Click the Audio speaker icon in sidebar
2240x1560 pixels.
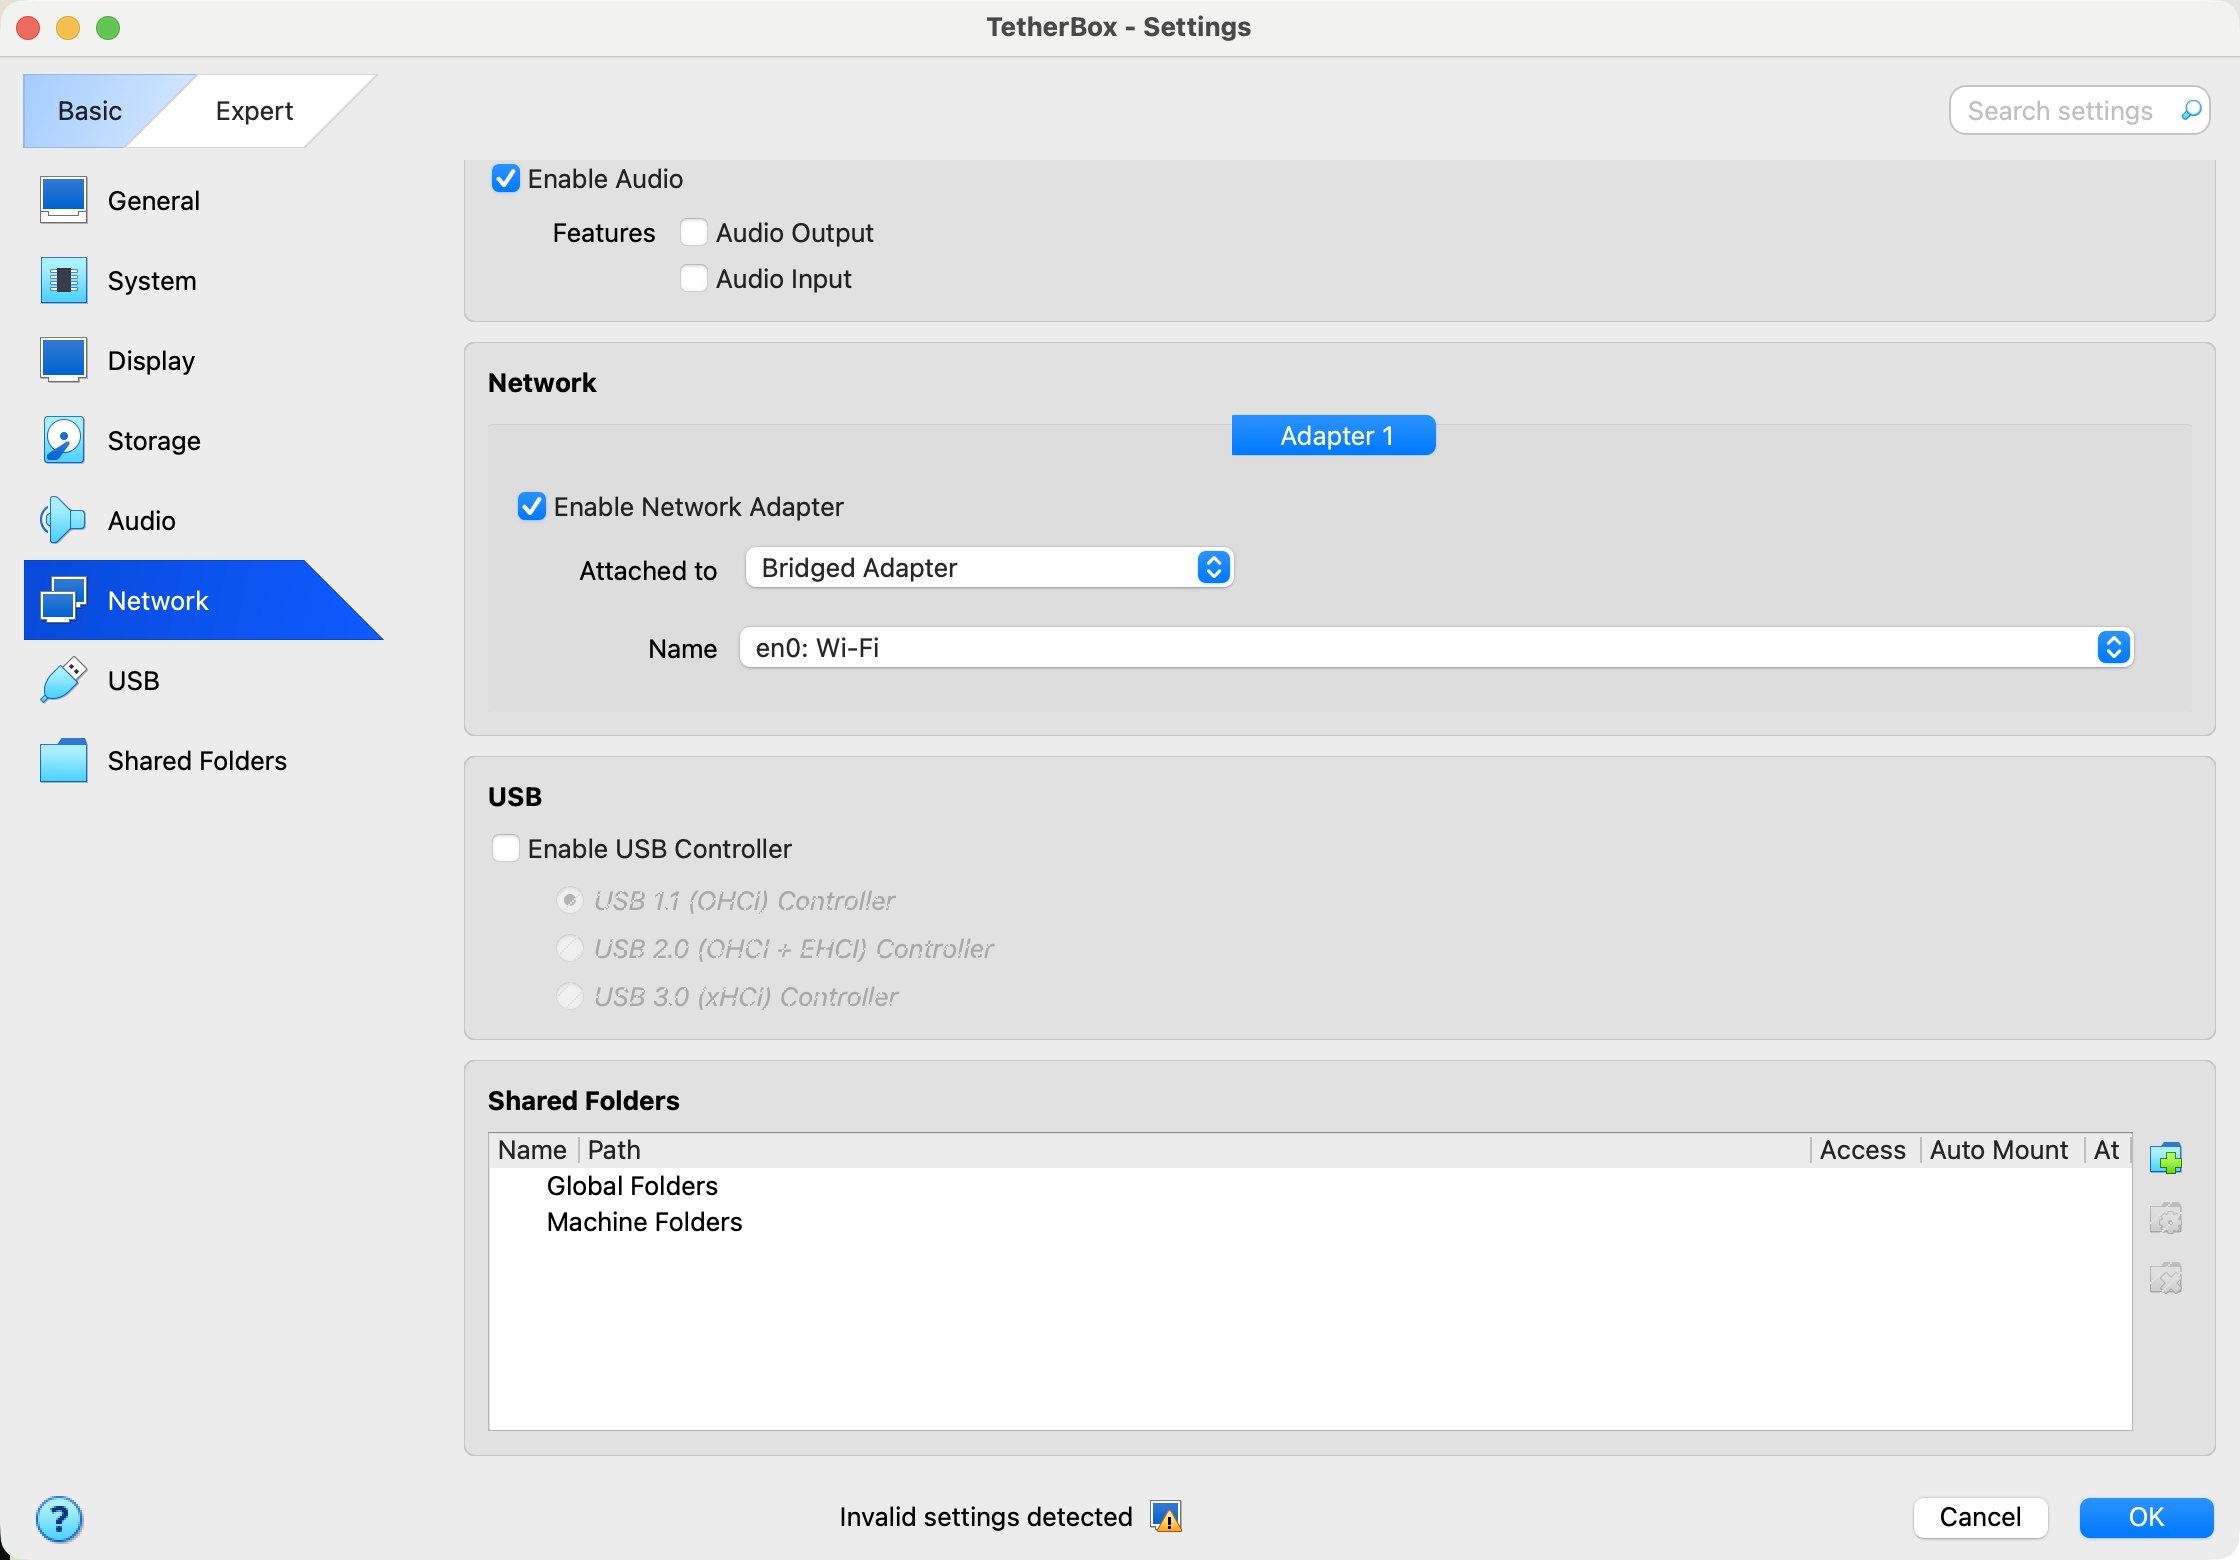64,520
